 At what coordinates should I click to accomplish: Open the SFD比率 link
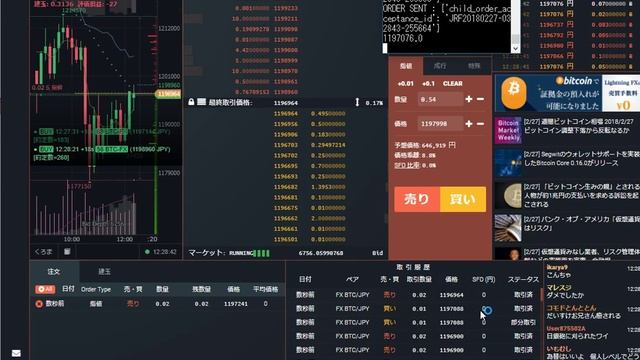(x=407, y=165)
